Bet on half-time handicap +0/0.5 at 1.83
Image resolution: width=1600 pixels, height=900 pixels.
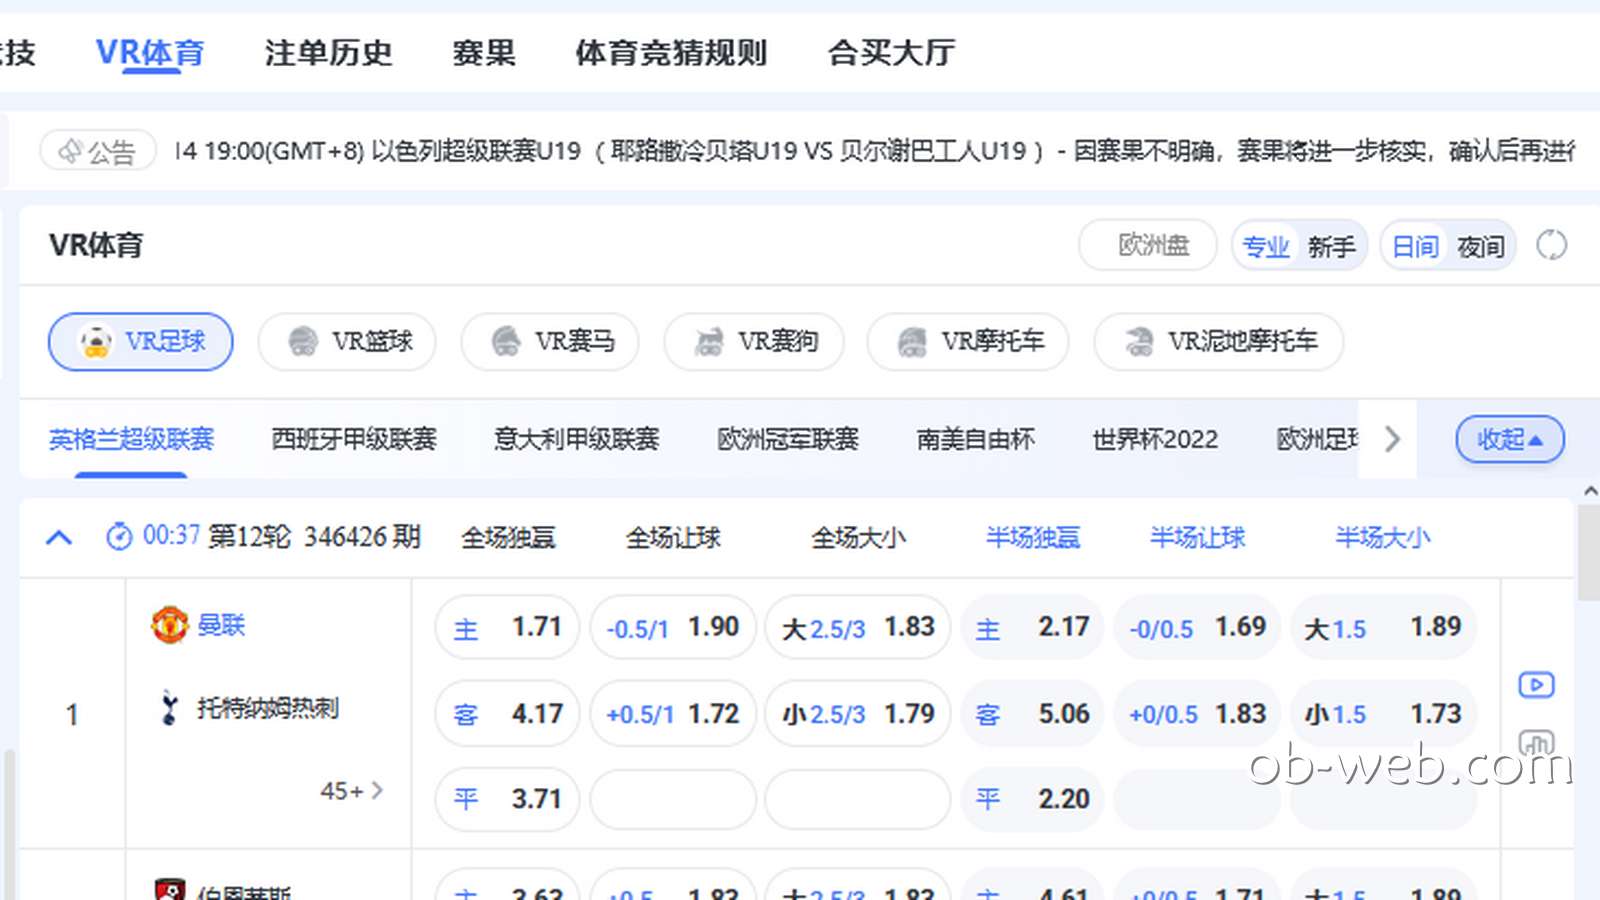pos(1197,714)
